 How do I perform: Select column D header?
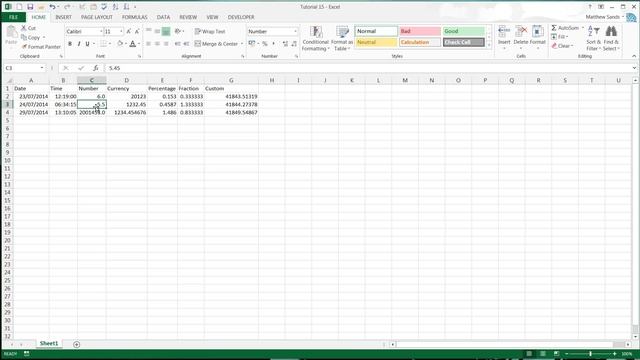click(x=127, y=80)
